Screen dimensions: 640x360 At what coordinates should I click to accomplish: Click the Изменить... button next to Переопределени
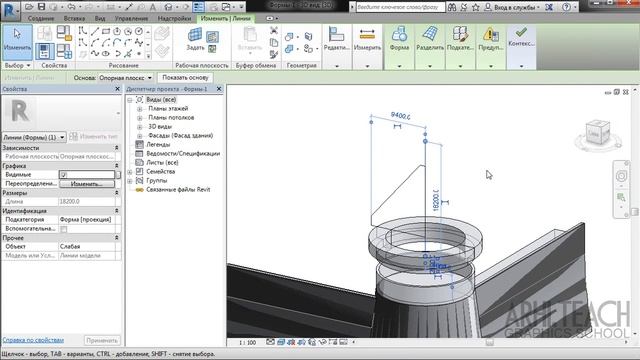tap(87, 184)
